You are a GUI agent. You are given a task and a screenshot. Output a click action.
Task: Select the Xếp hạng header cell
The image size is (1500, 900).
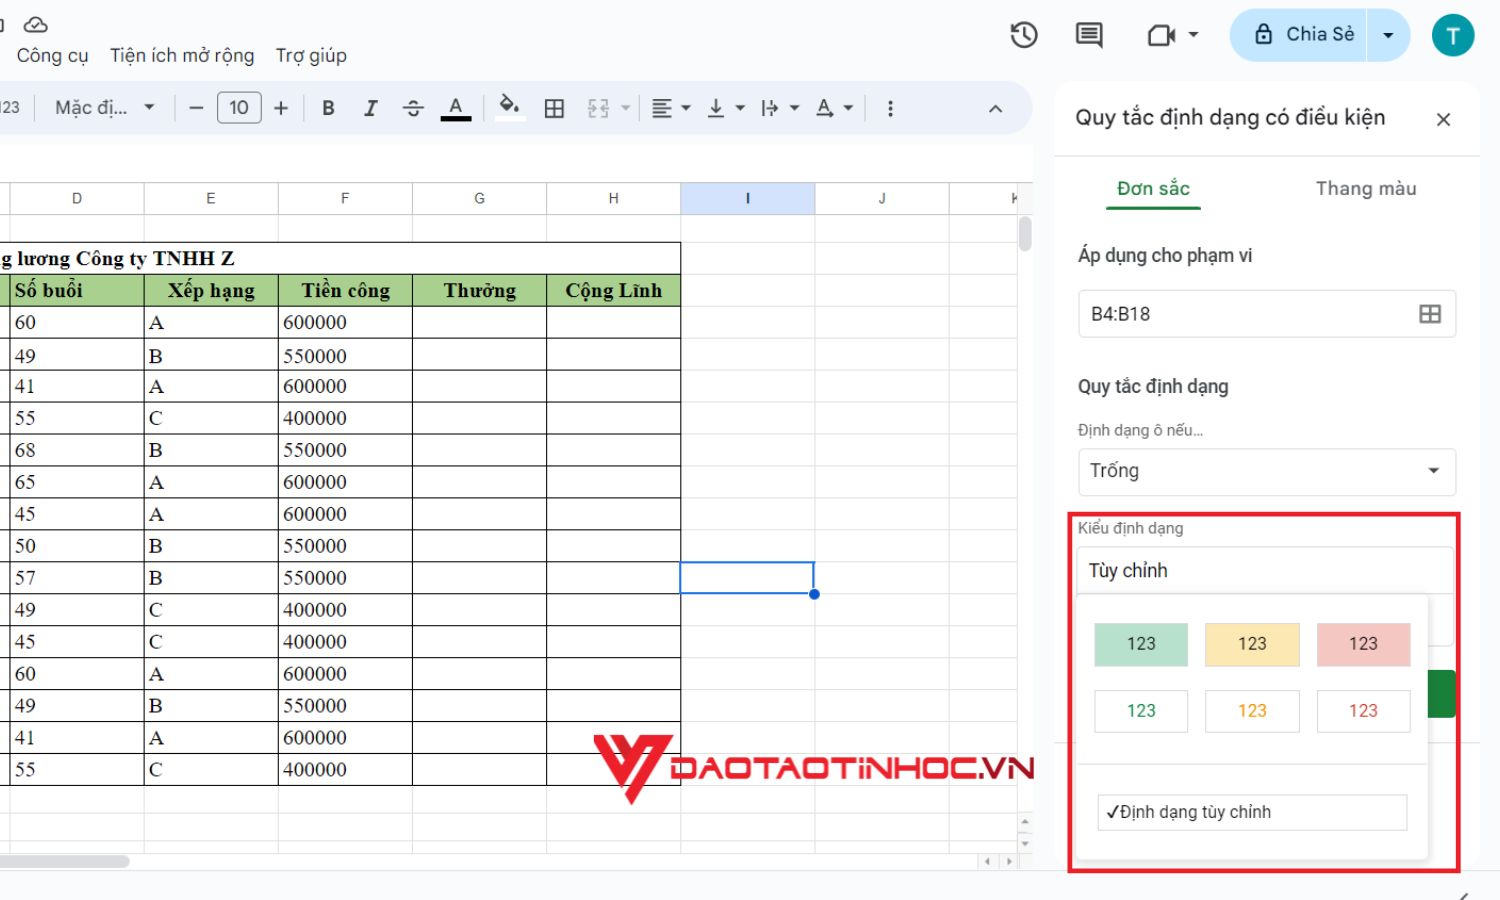click(211, 291)
